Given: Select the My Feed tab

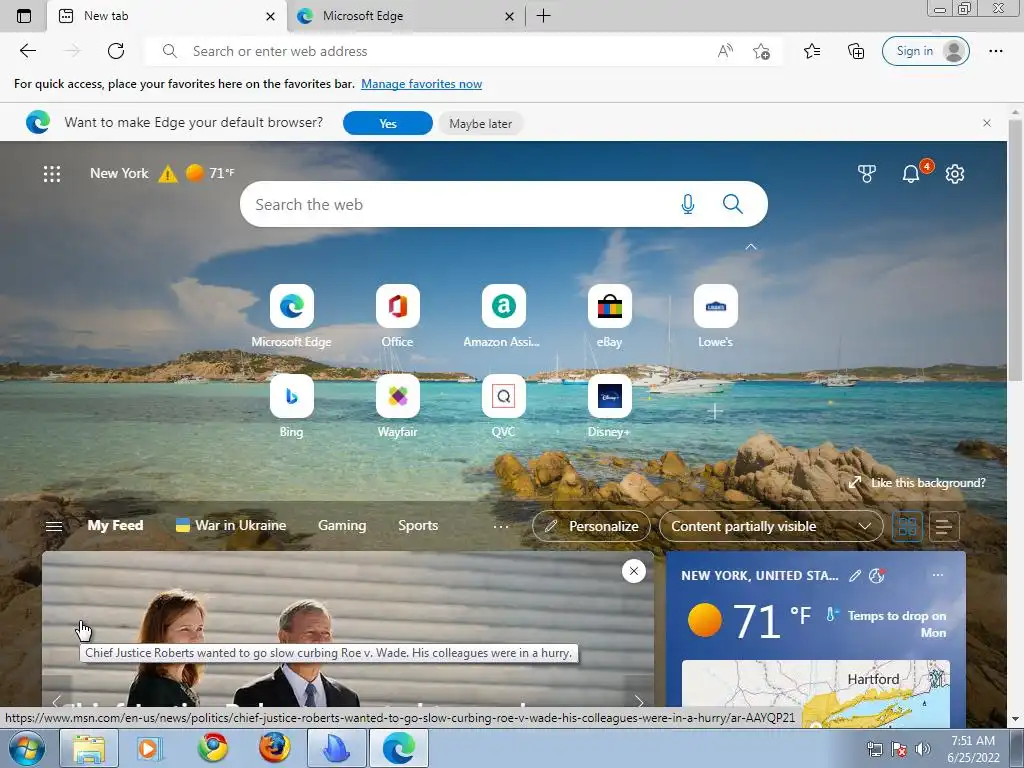Looking at the screenshot, I should tap(116, 526).
